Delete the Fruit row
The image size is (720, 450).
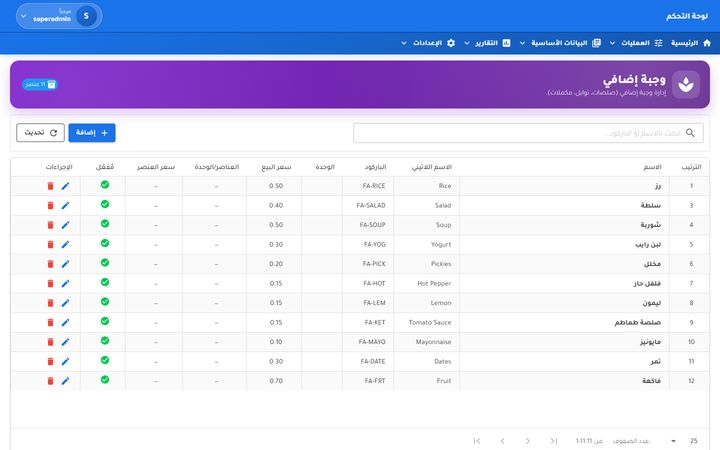pyautogui.click(x=51, y=381)
